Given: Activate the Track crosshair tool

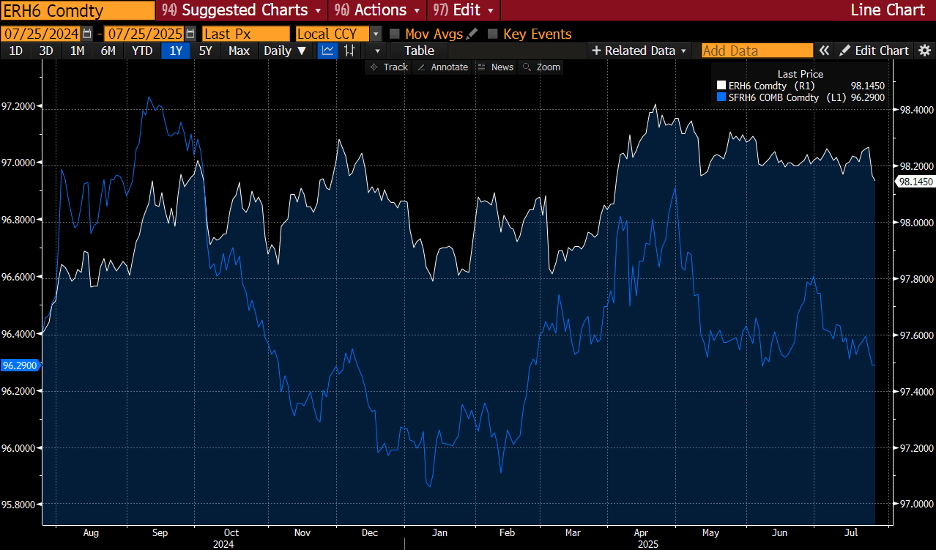Looking at the screenshot, I should pyautogui.click(x=389, y=67).
